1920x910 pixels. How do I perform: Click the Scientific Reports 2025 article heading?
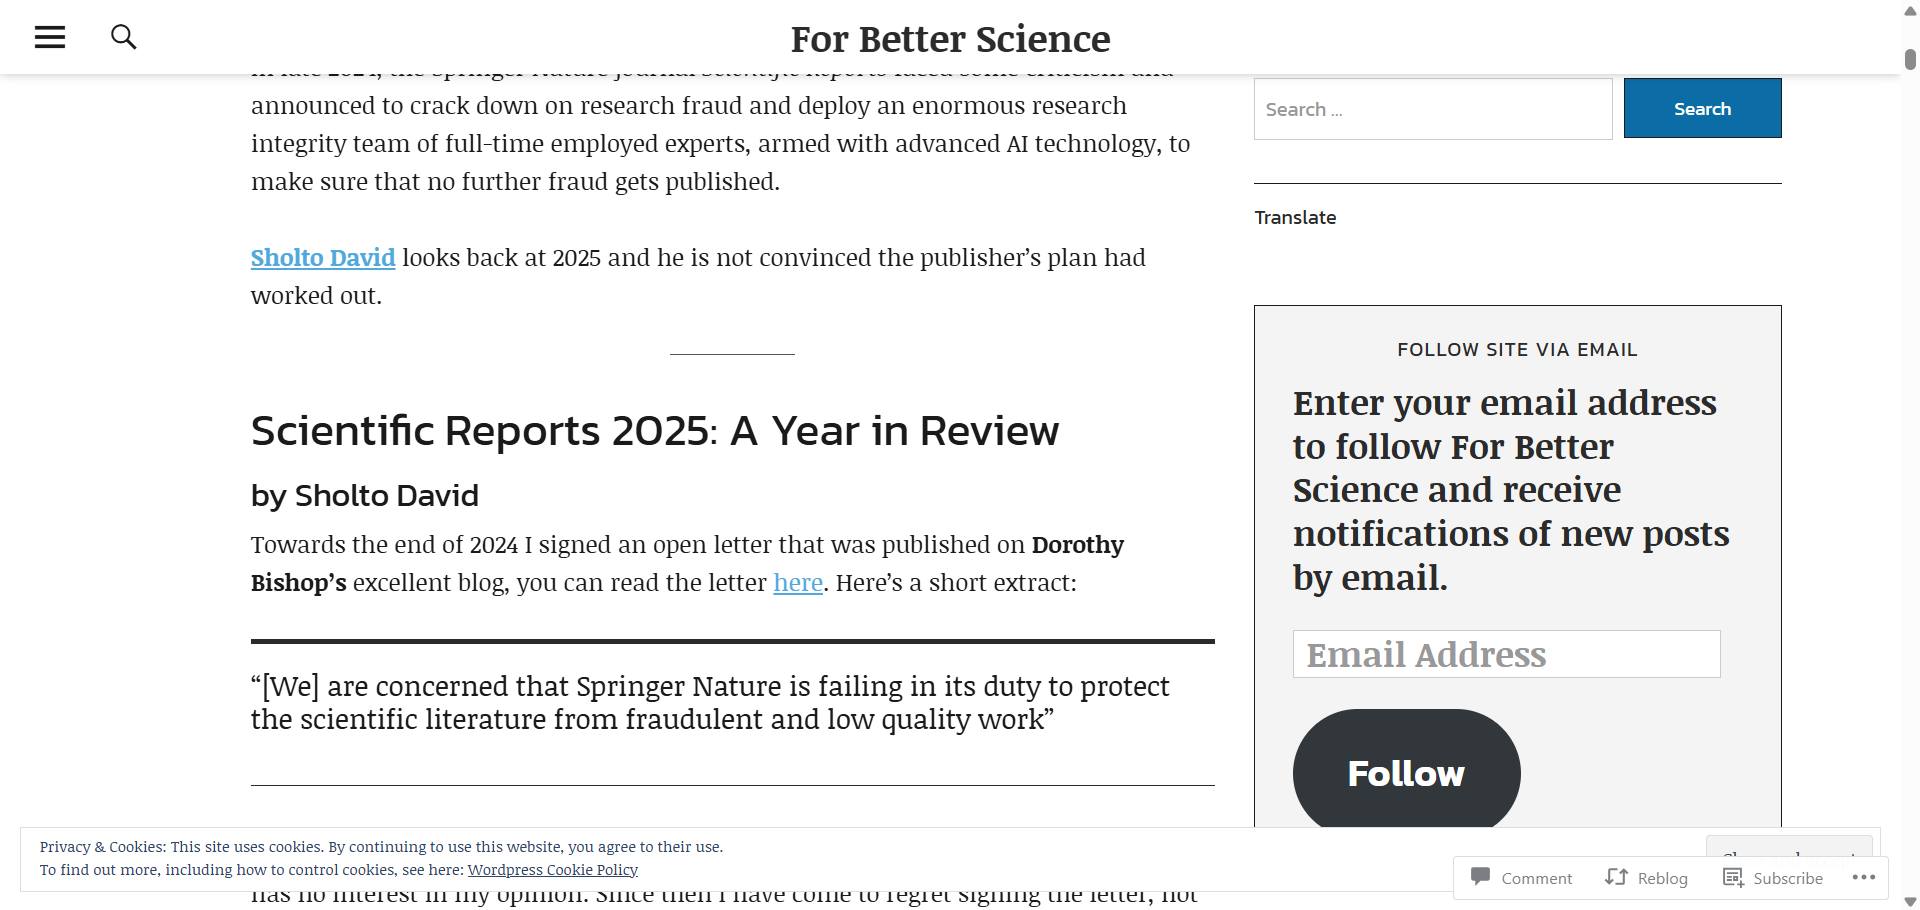pos(654,431)
